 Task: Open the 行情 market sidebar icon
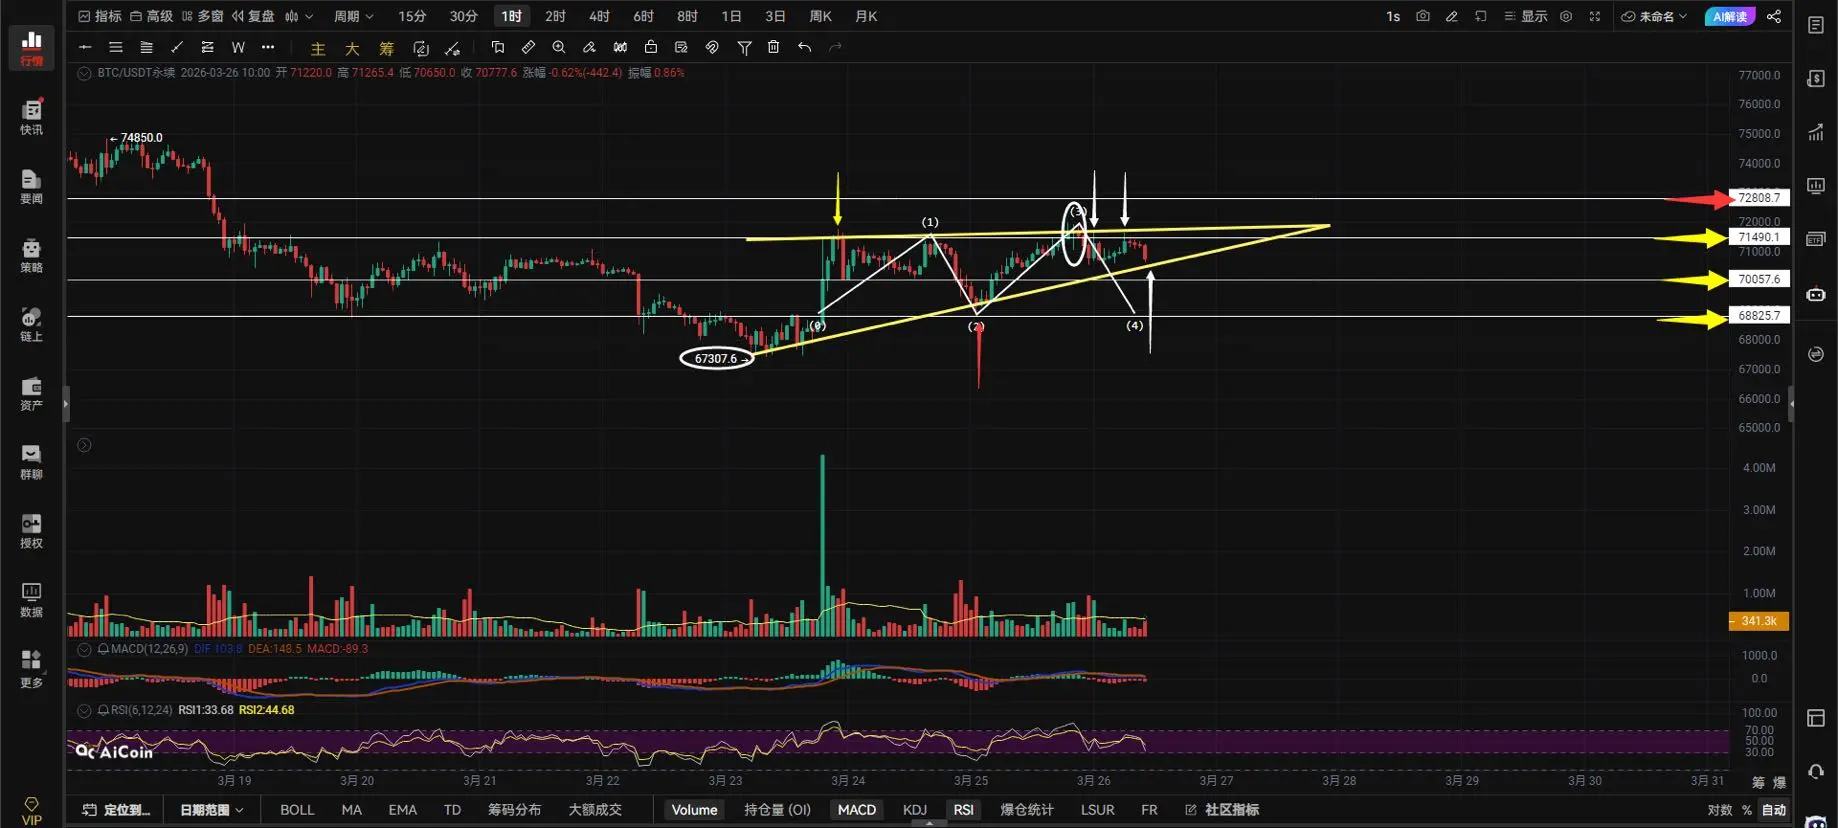31,47
